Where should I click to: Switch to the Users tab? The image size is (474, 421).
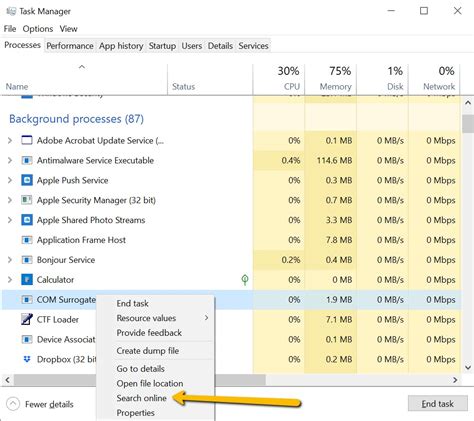tap(192, 46)
